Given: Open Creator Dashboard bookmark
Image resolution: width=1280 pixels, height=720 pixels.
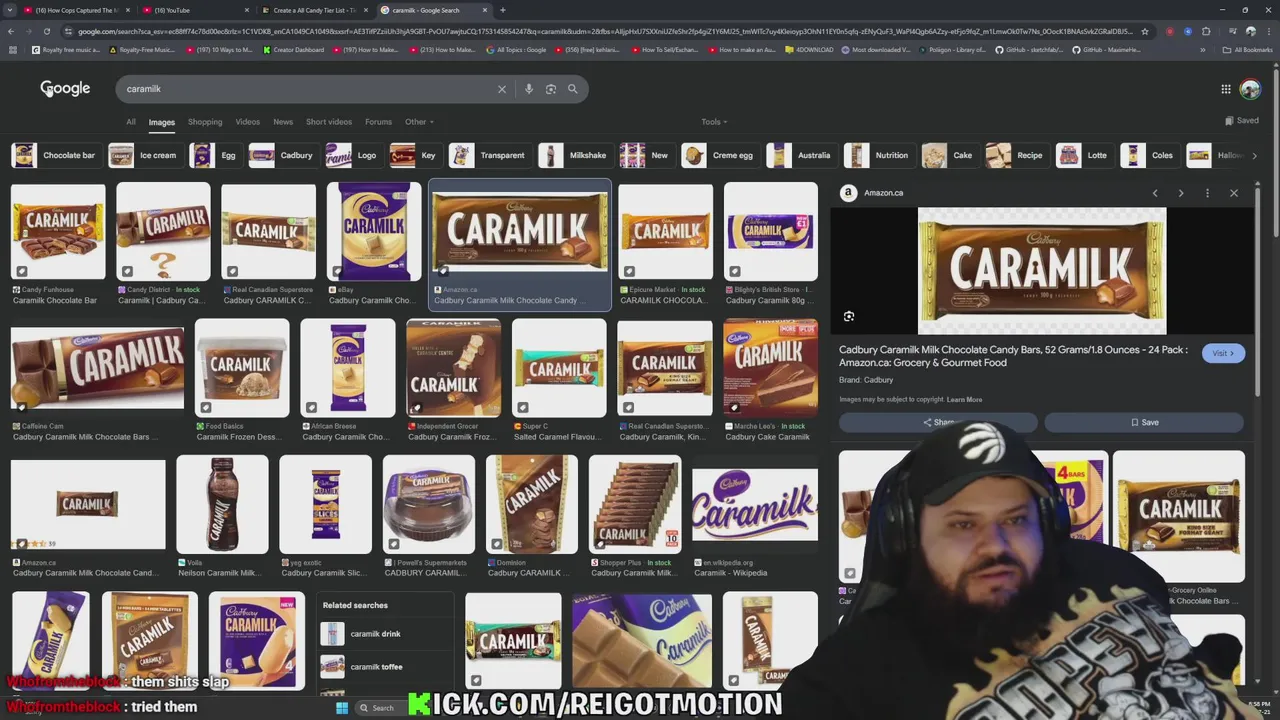Looking at the screenshot, I should (x=294, y=49).
